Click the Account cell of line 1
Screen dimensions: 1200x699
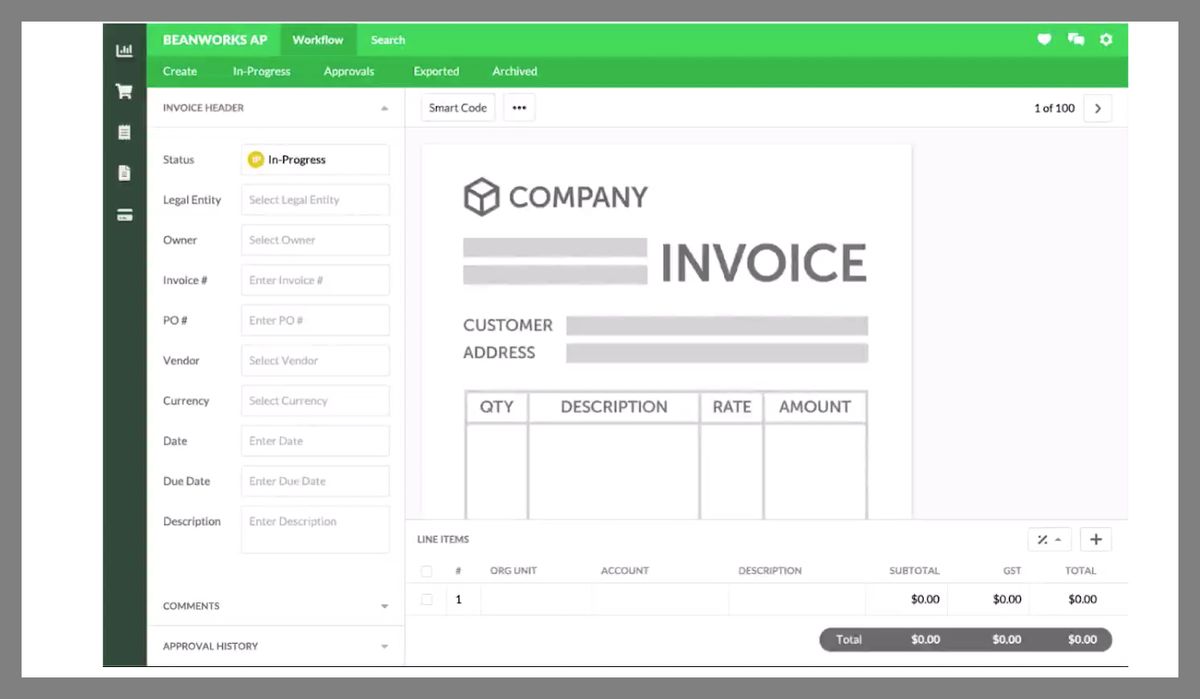[660, 600]
